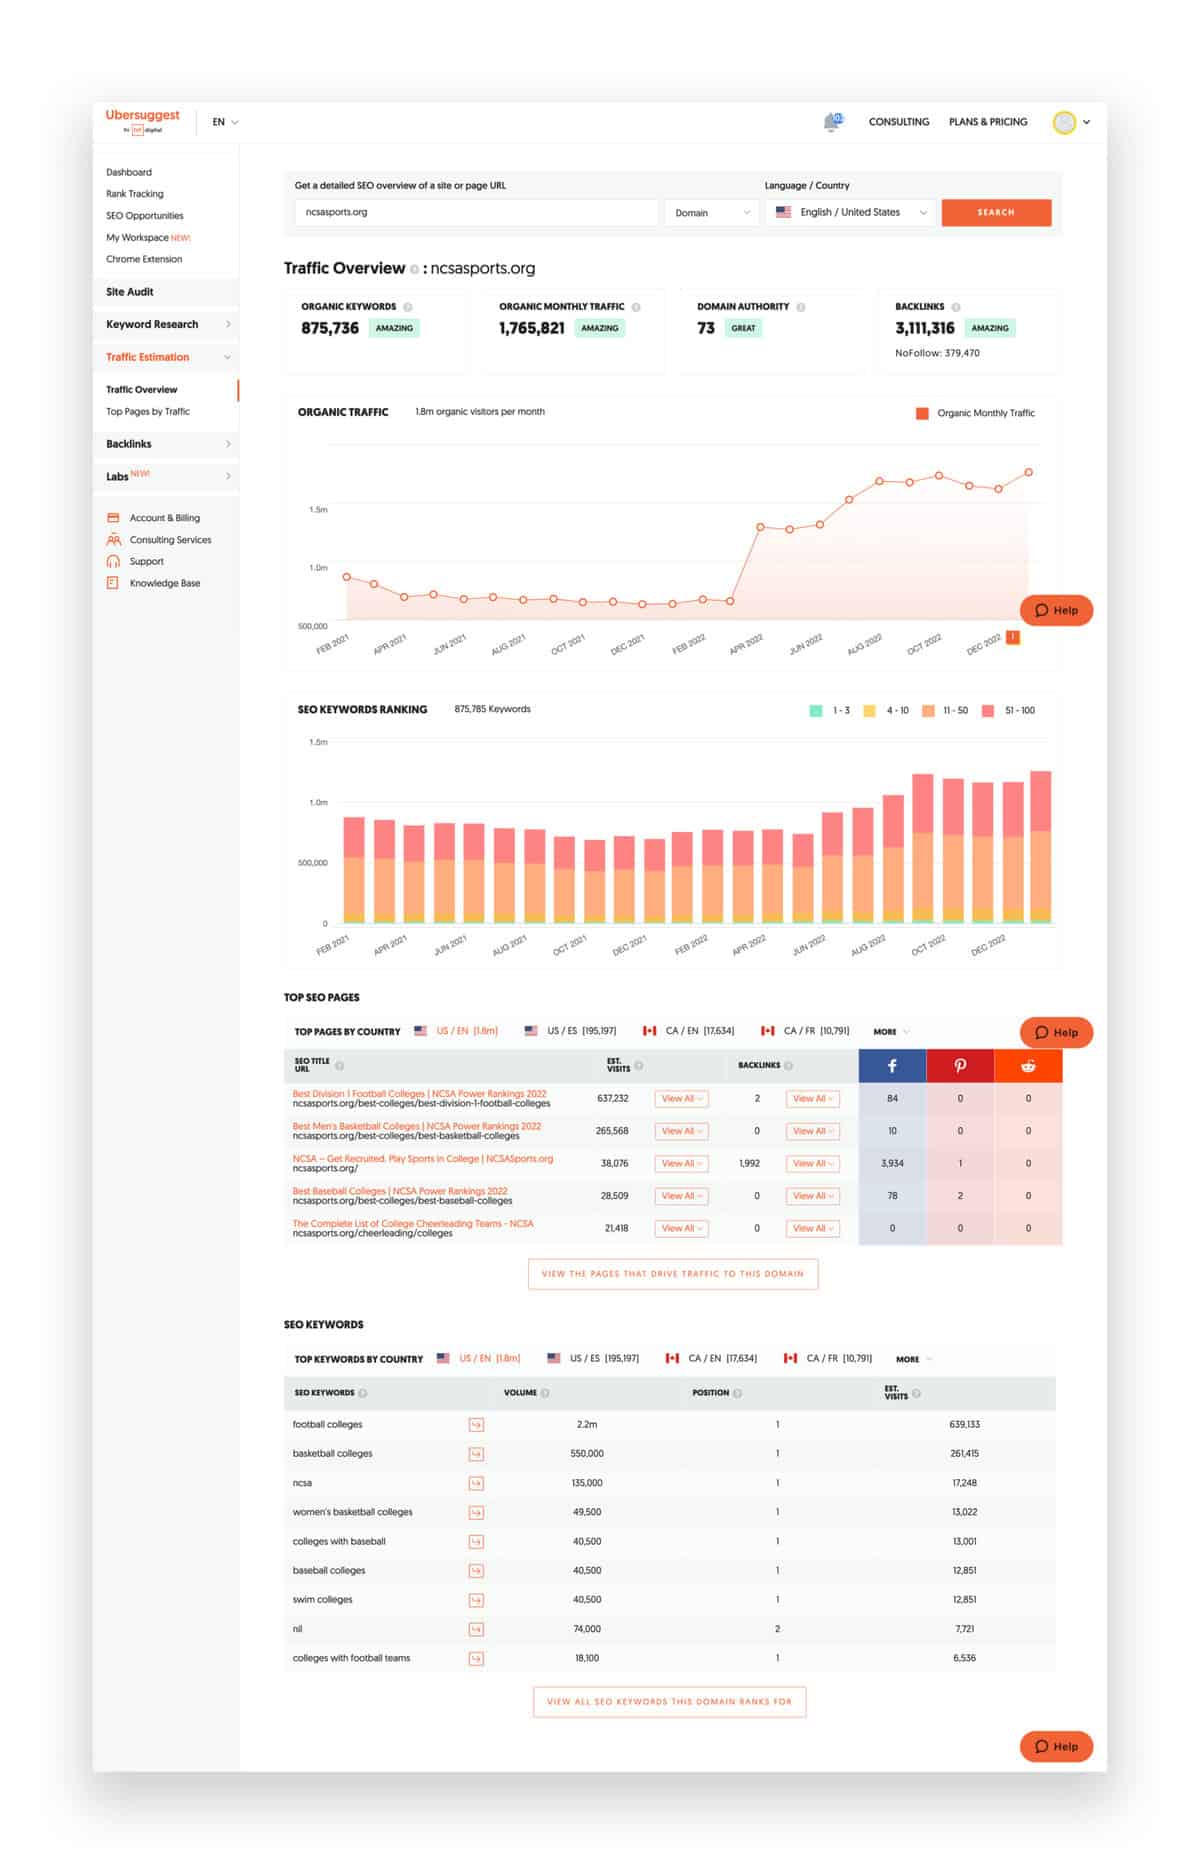Image resolution: width=1200 pixels, height=1870 pixels.
Task: Click info icon next to Domain Authority
Action: tap(801, 307)
